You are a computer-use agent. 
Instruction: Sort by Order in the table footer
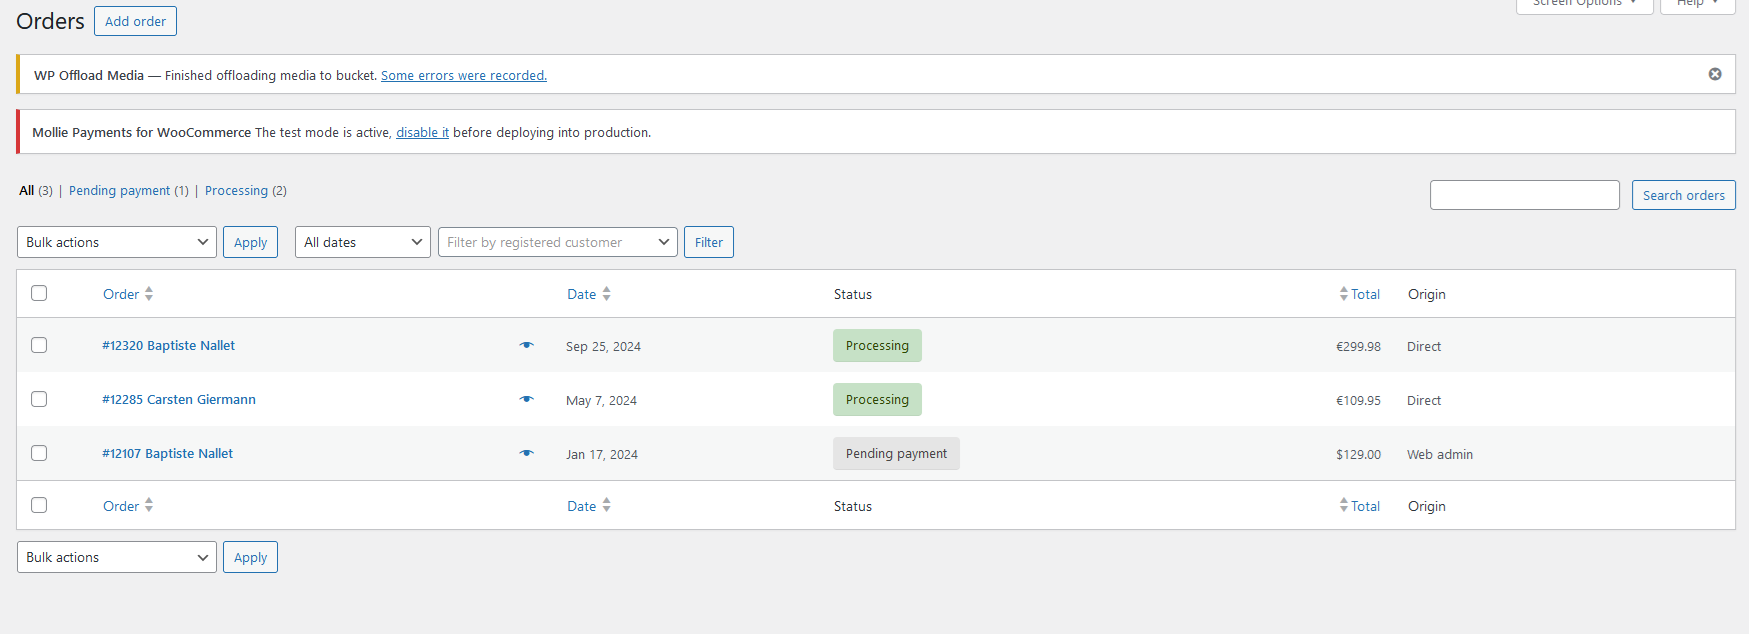tap(128, 506)
